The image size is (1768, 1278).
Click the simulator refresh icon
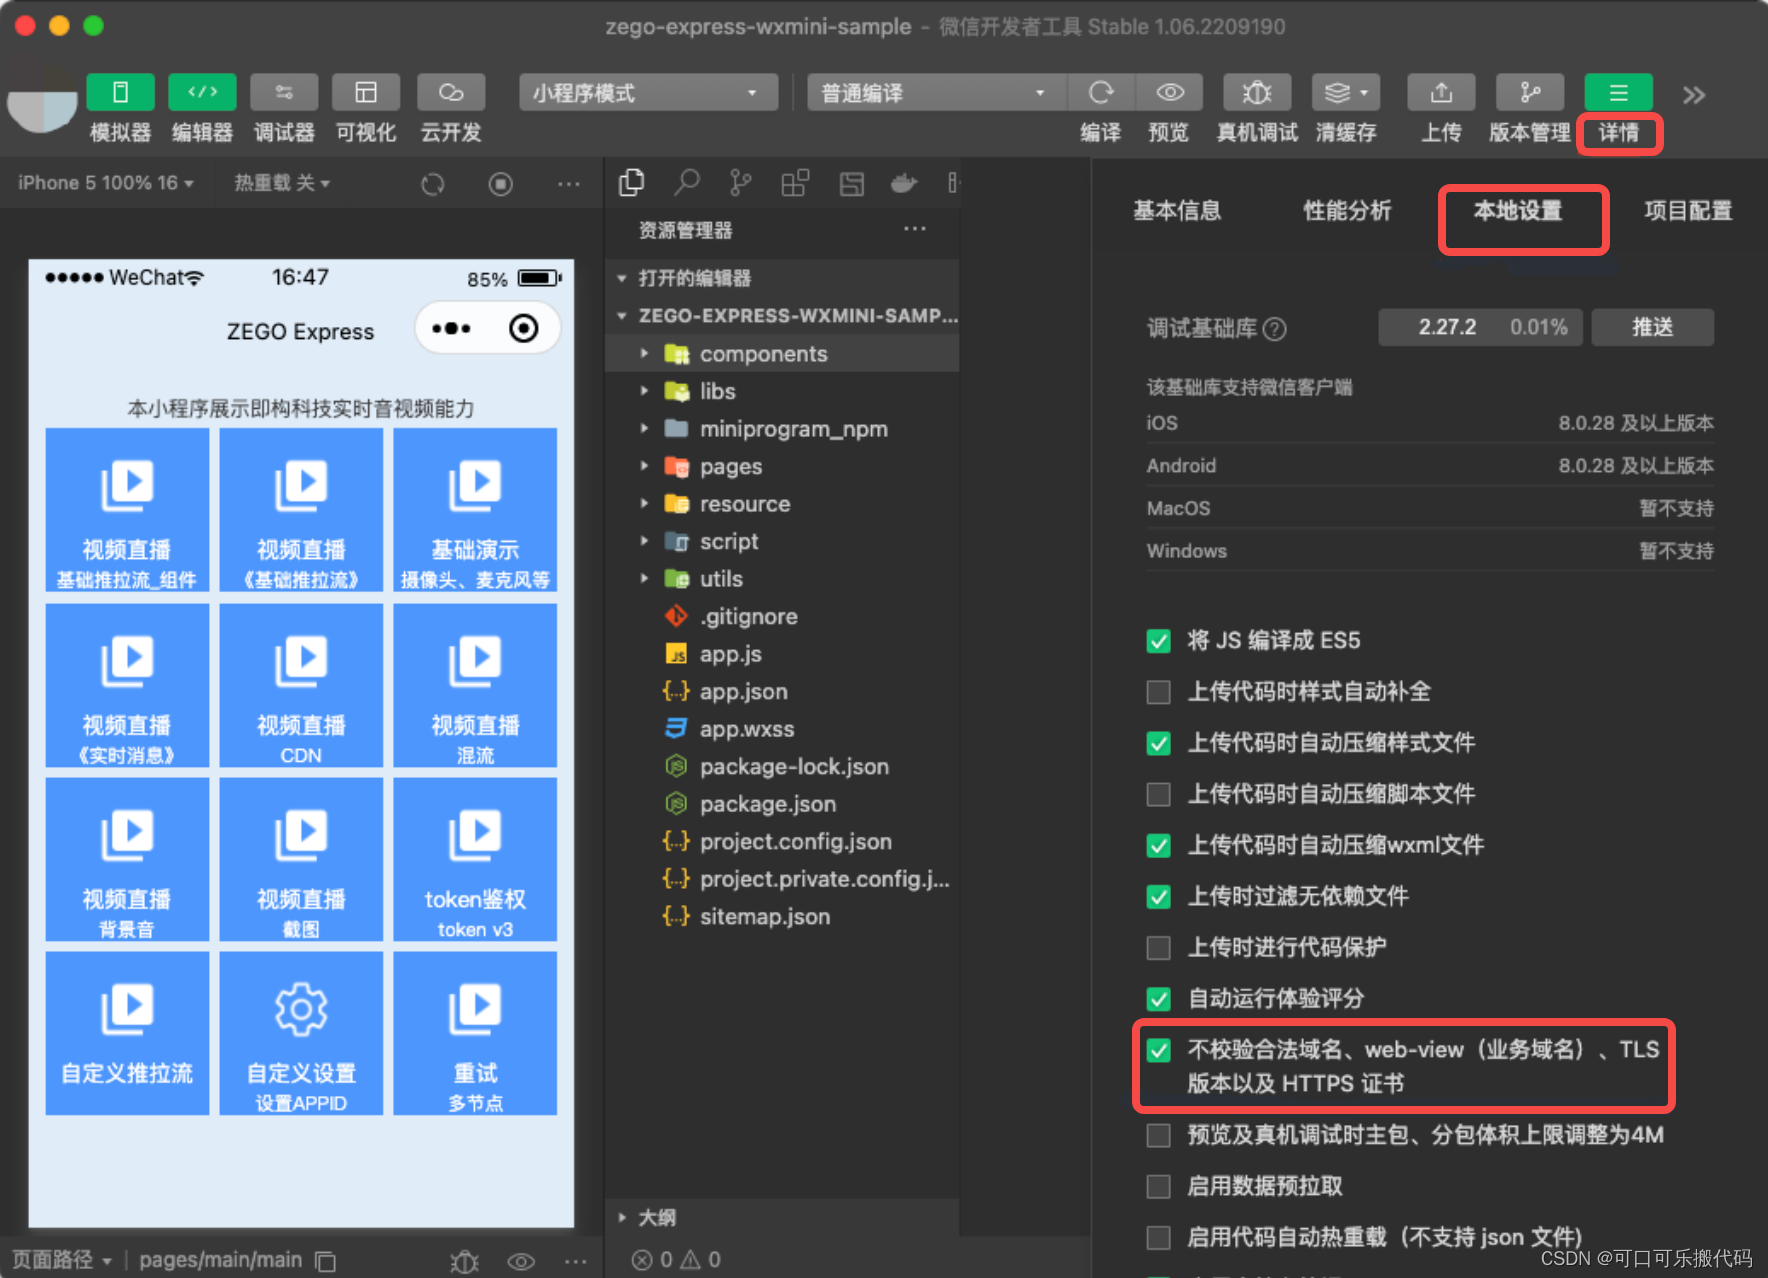point(433,184)
